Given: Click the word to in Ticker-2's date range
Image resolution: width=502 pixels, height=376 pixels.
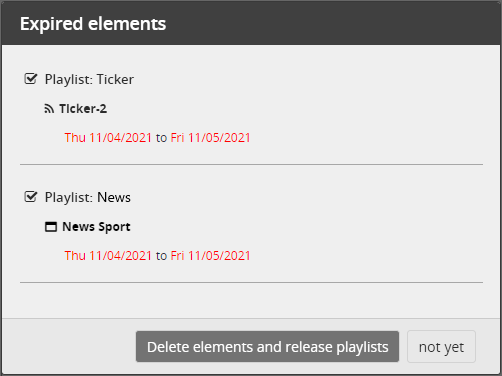Looking at the screenshot, I should pos(161,138).
